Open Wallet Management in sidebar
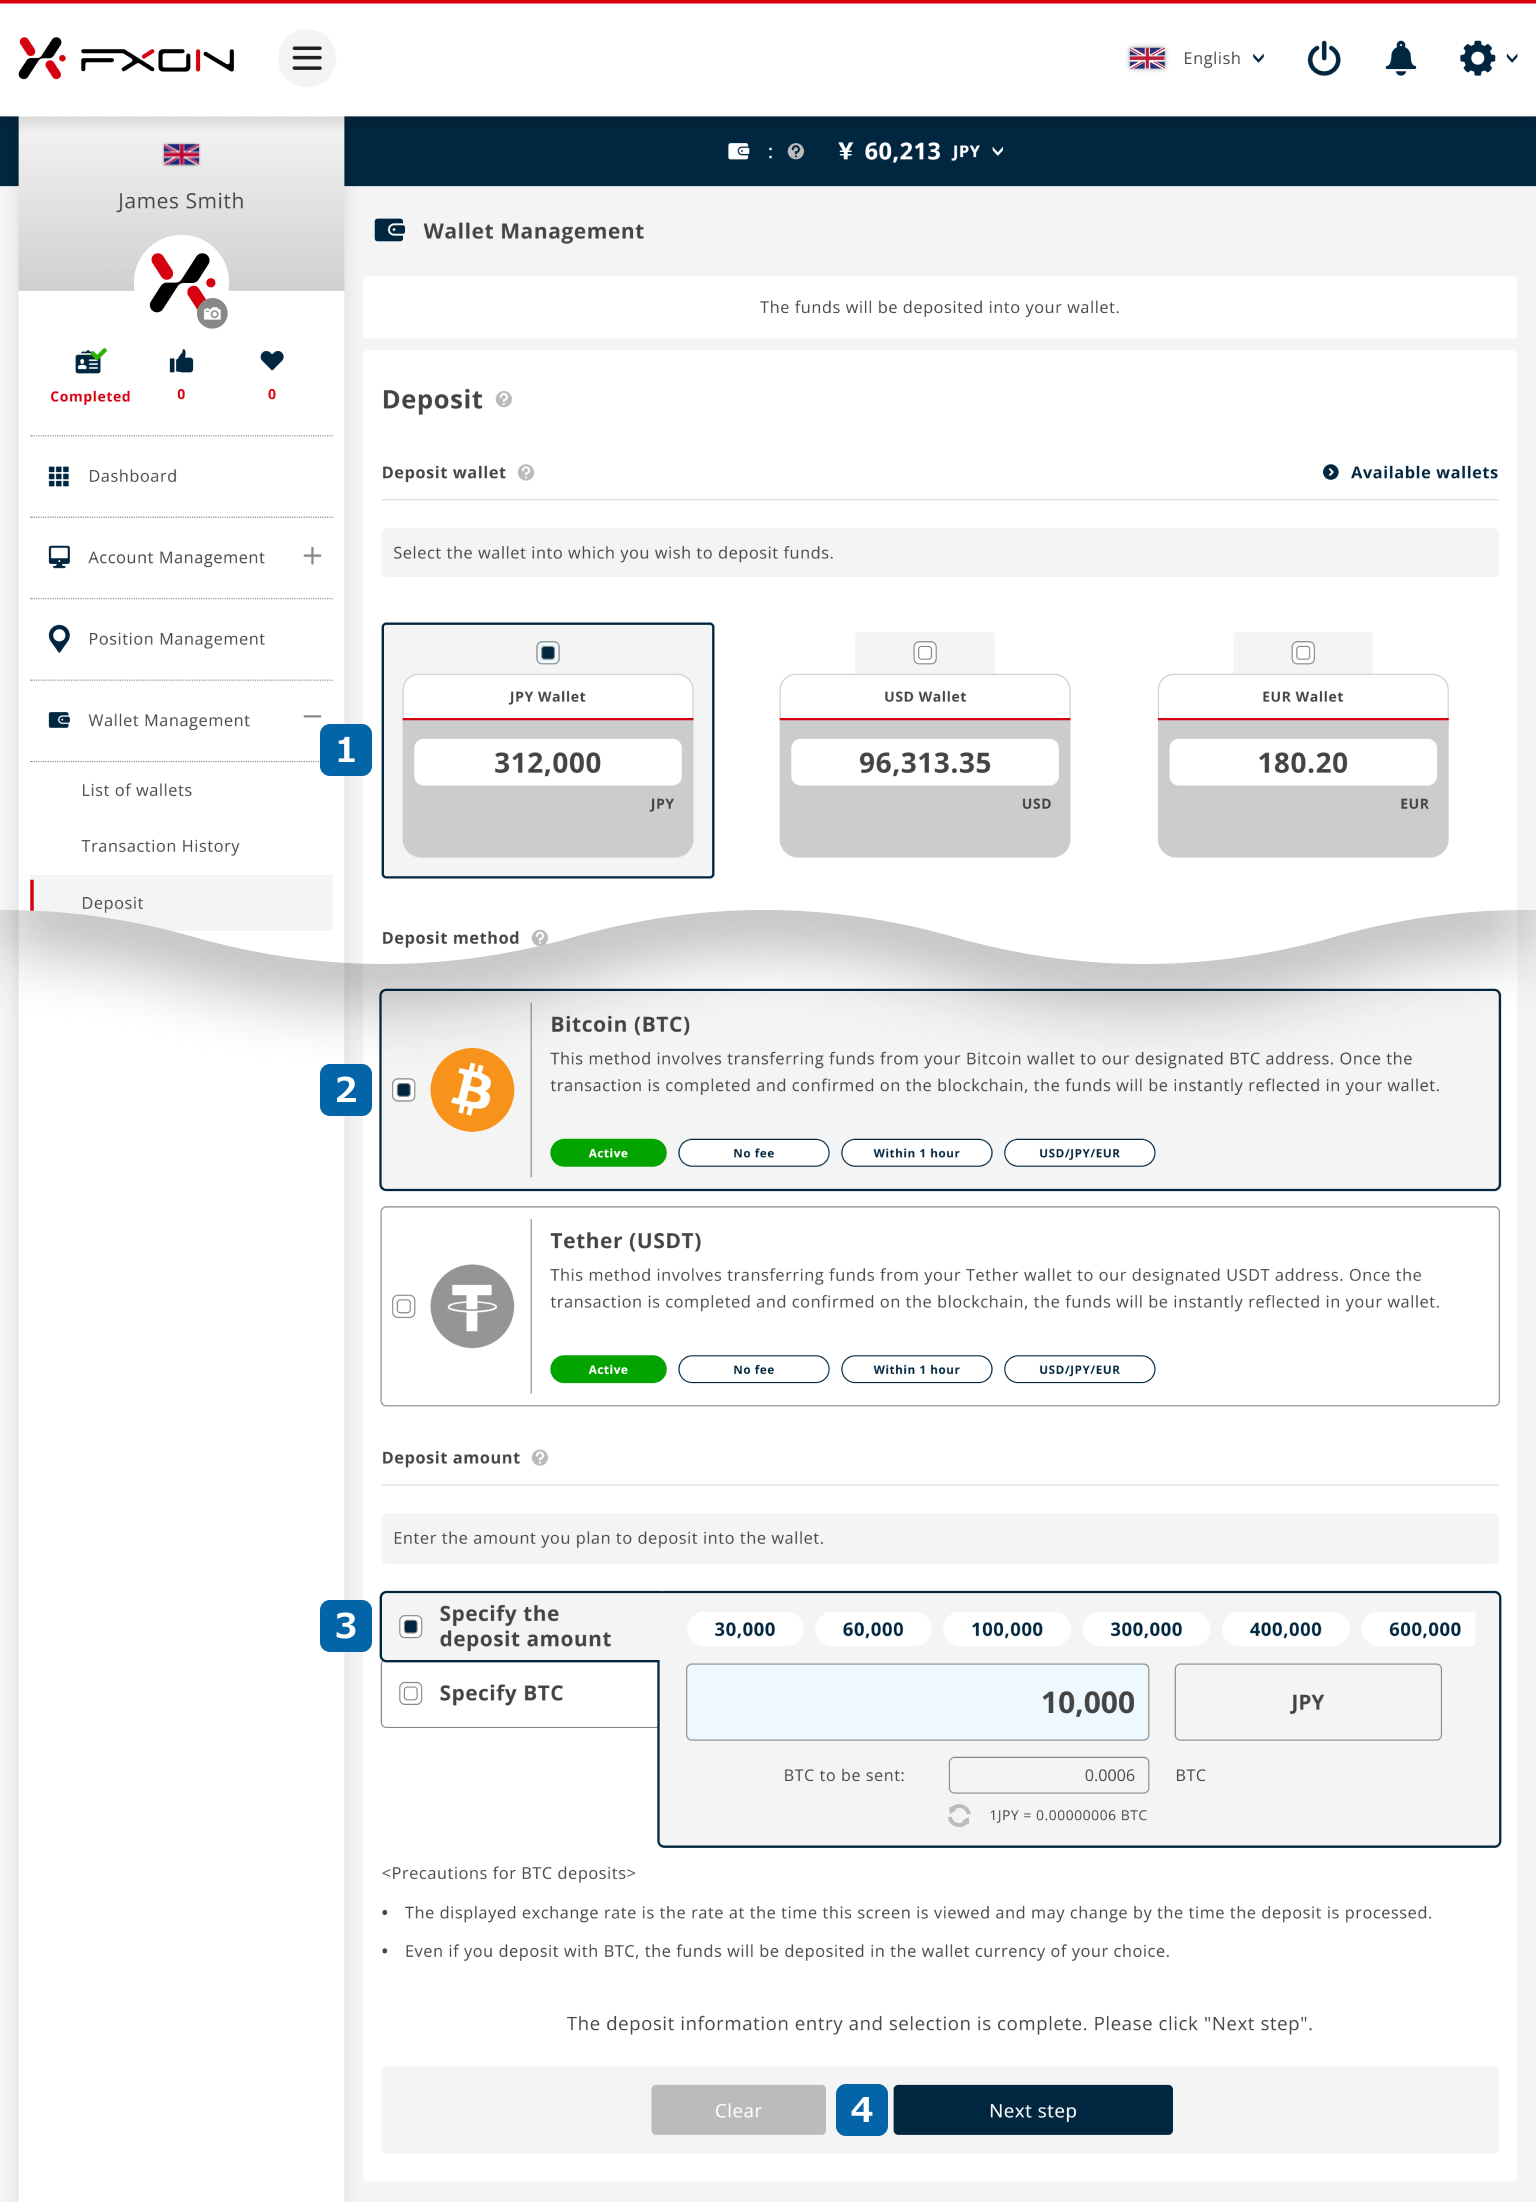 coord(168,720)
